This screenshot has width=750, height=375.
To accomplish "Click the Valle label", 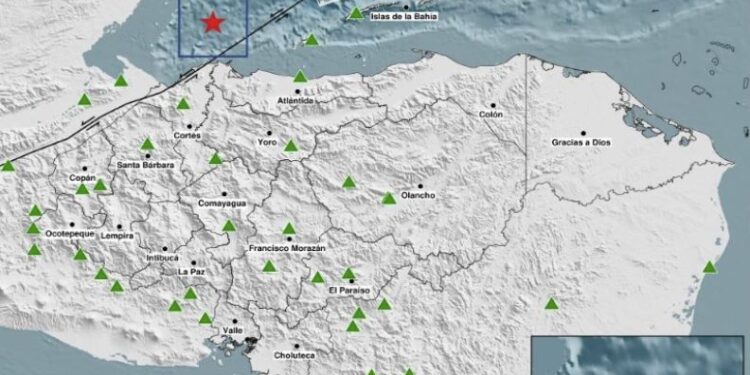I will [233, 331].
